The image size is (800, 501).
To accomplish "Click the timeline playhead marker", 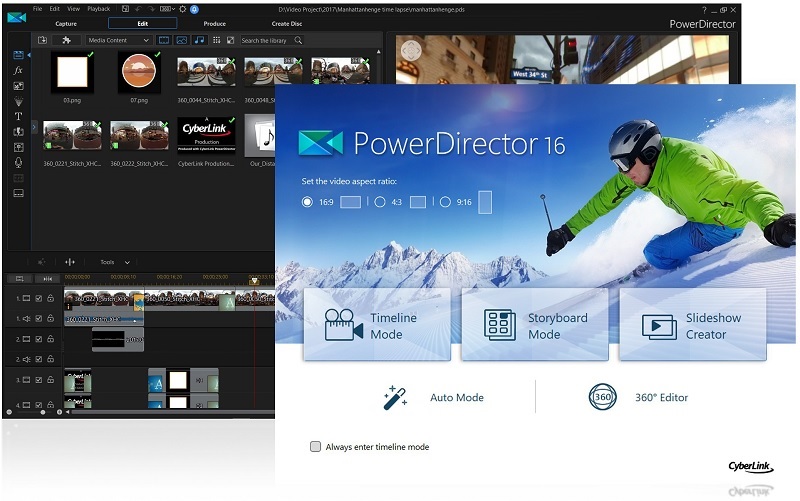I will tap(254, 281).
